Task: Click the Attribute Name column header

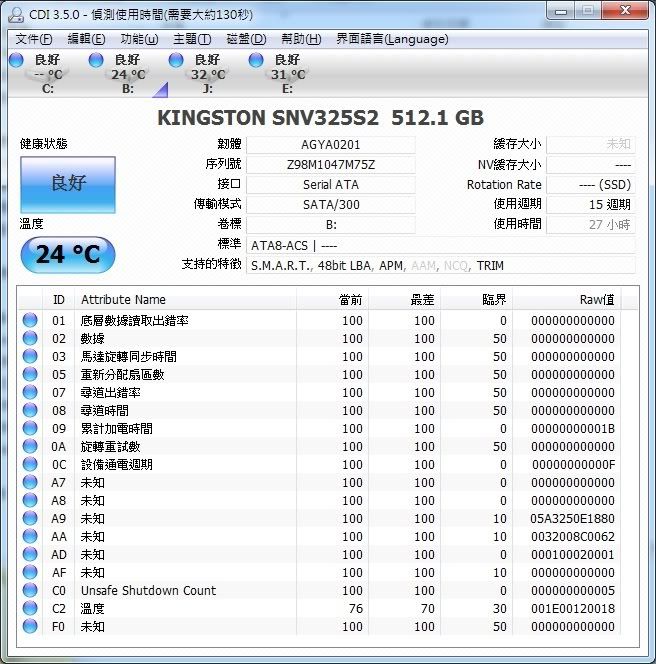Action: (185, 299)
